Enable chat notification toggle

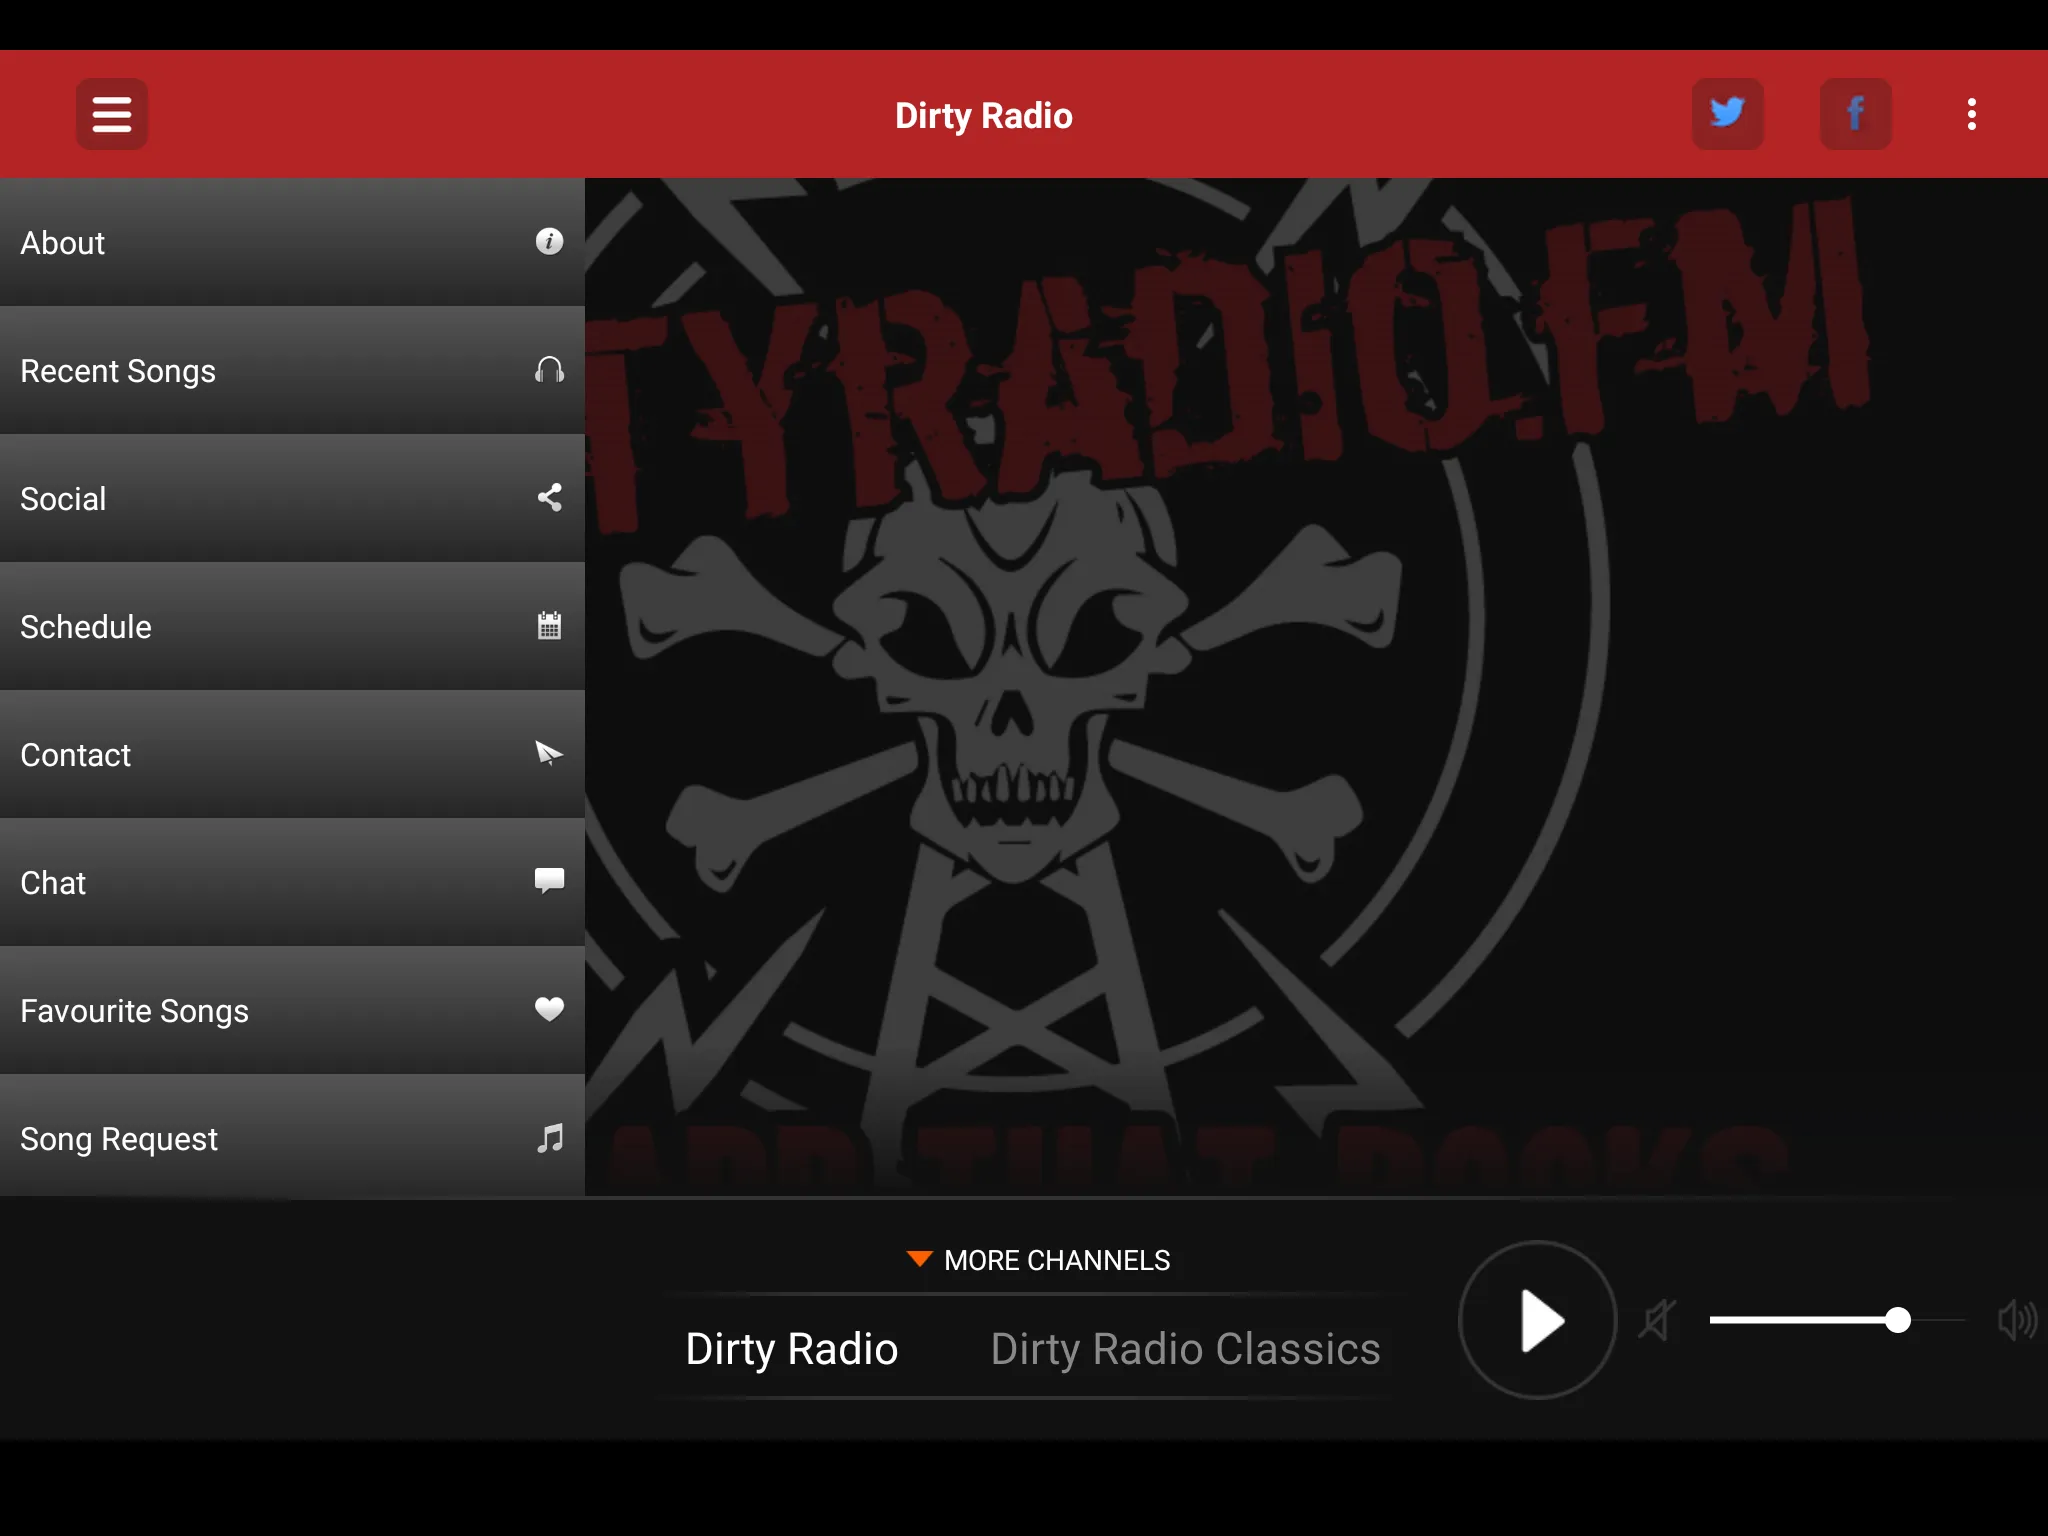click(x=548, y=883)
